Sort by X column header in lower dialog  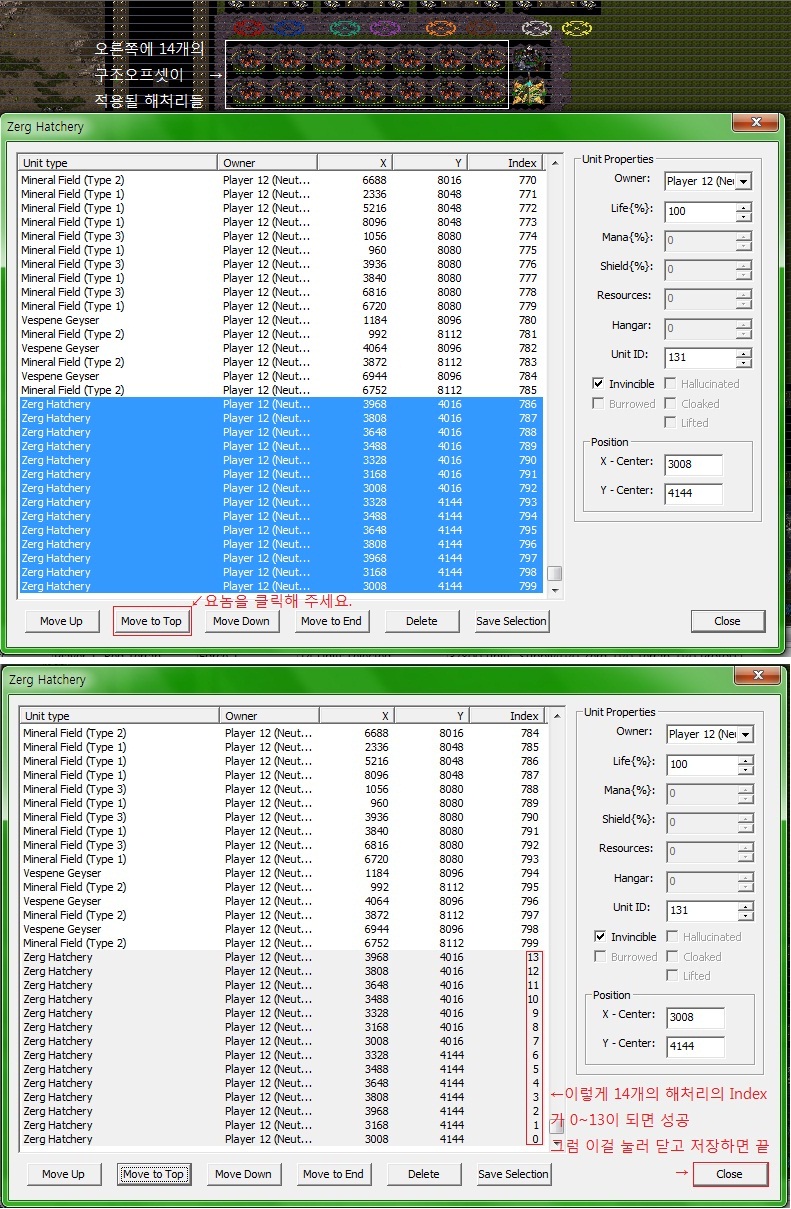click(357, 716)
